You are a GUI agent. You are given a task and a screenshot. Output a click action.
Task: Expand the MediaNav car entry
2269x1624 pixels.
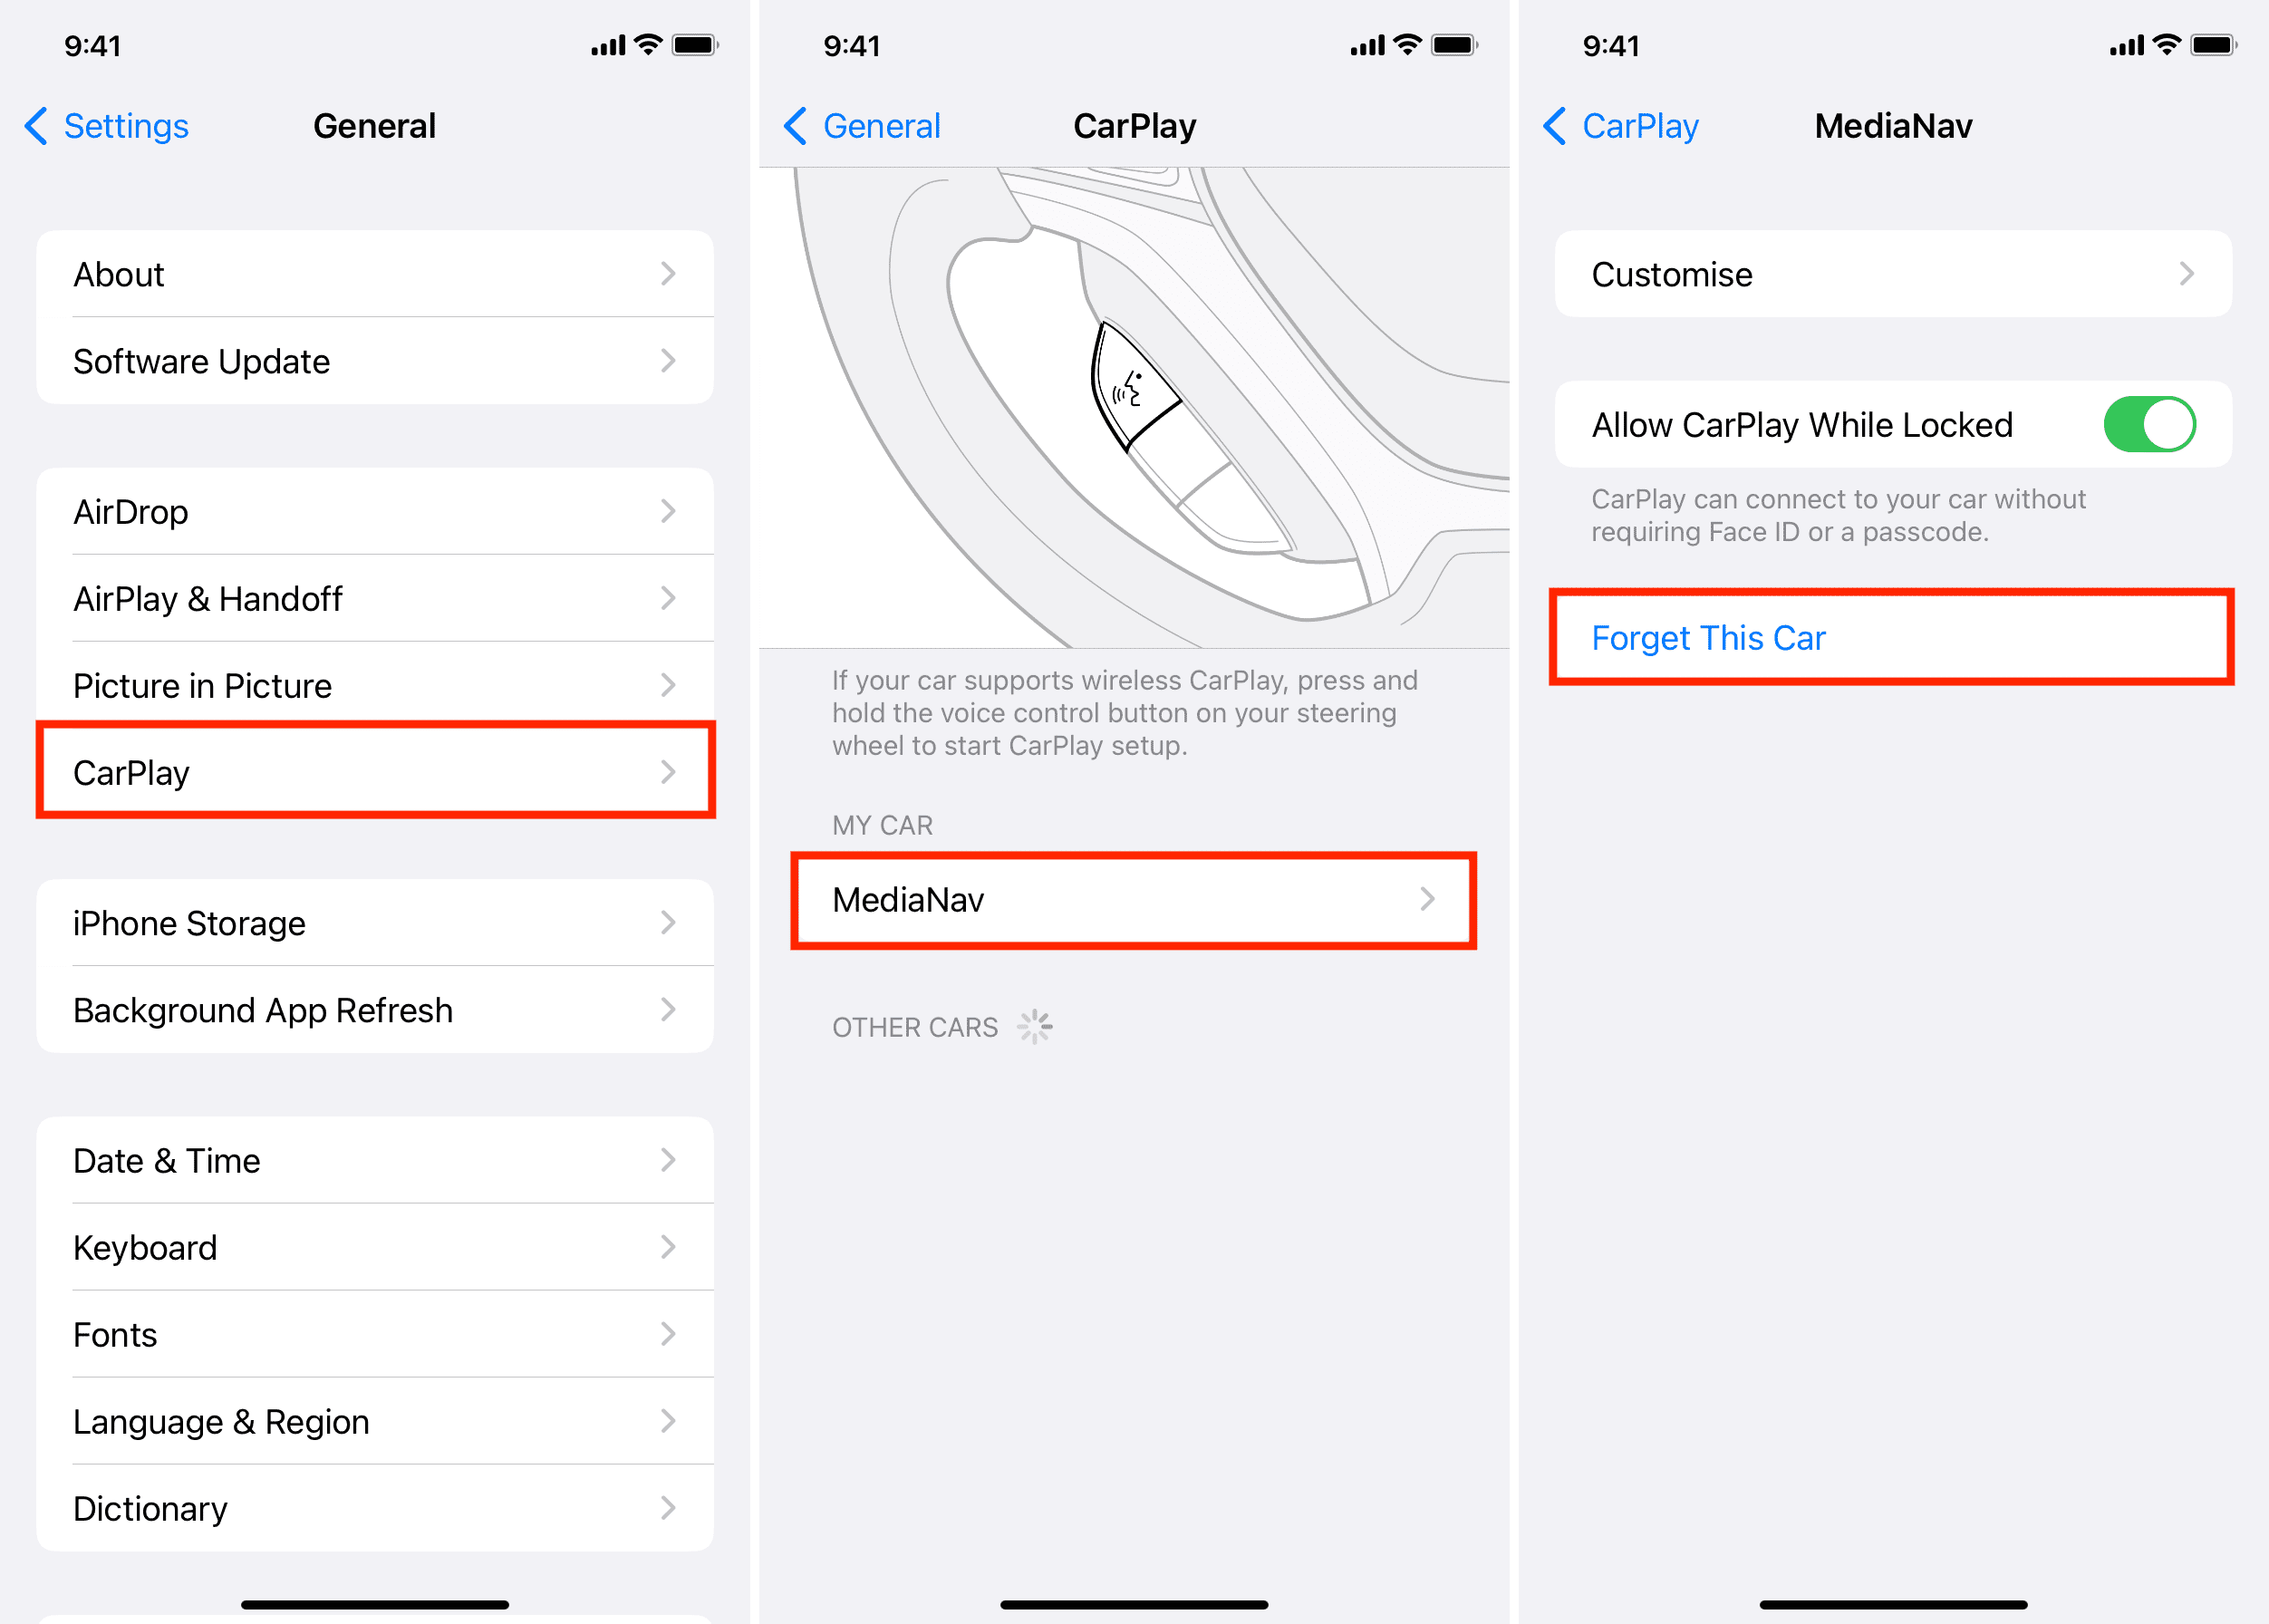(1132, 898)
